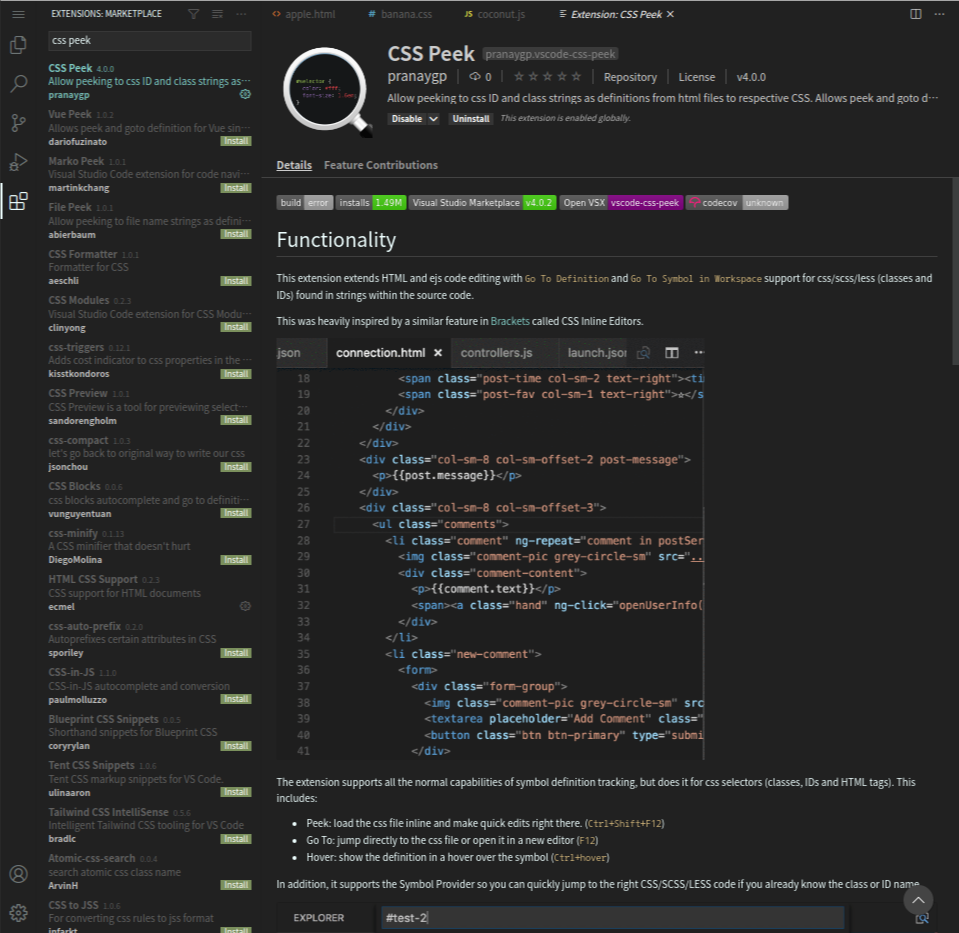Image resolution: width=959 pixels, height=933 pixels.
Task: Click the codecov unknown badge
Action: pos(737,203)
